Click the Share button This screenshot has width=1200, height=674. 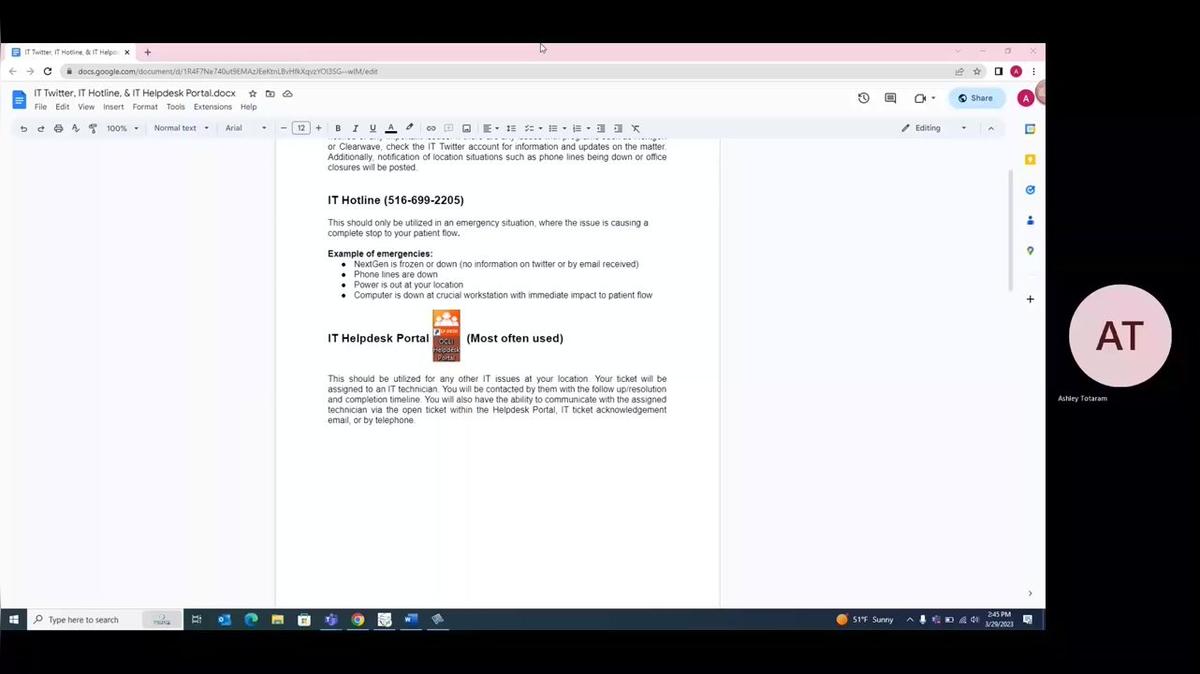(x=976, y=98)
